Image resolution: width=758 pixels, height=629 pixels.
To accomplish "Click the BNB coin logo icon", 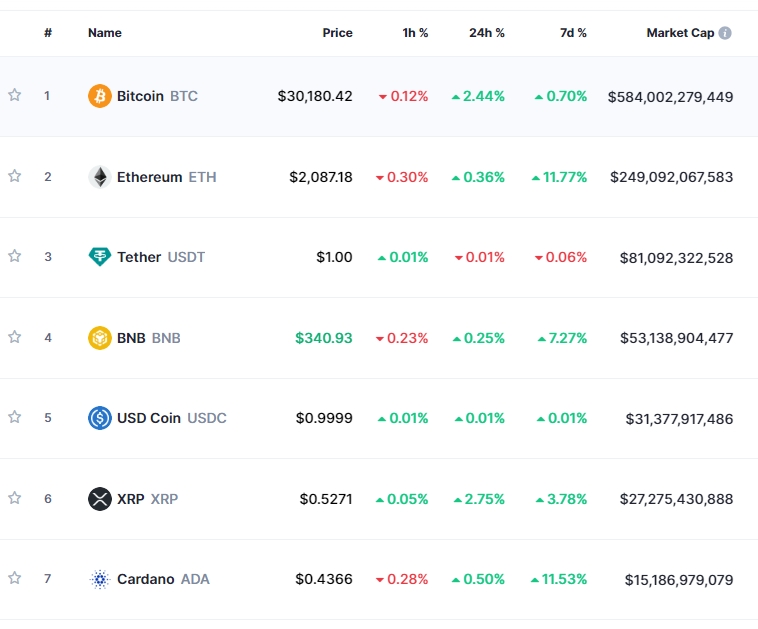I will [x=100, y=338].
